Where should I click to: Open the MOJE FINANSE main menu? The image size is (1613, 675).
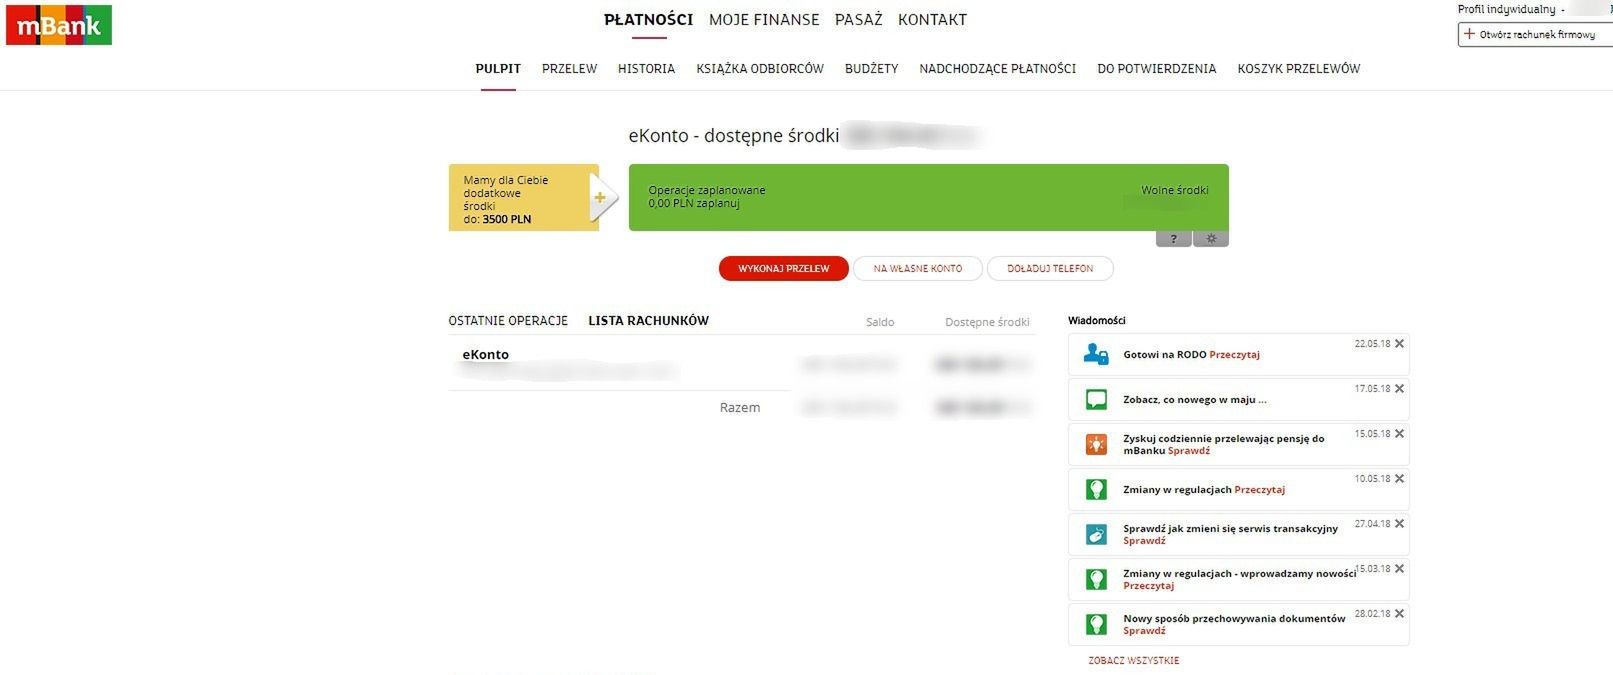pos(764,19)
